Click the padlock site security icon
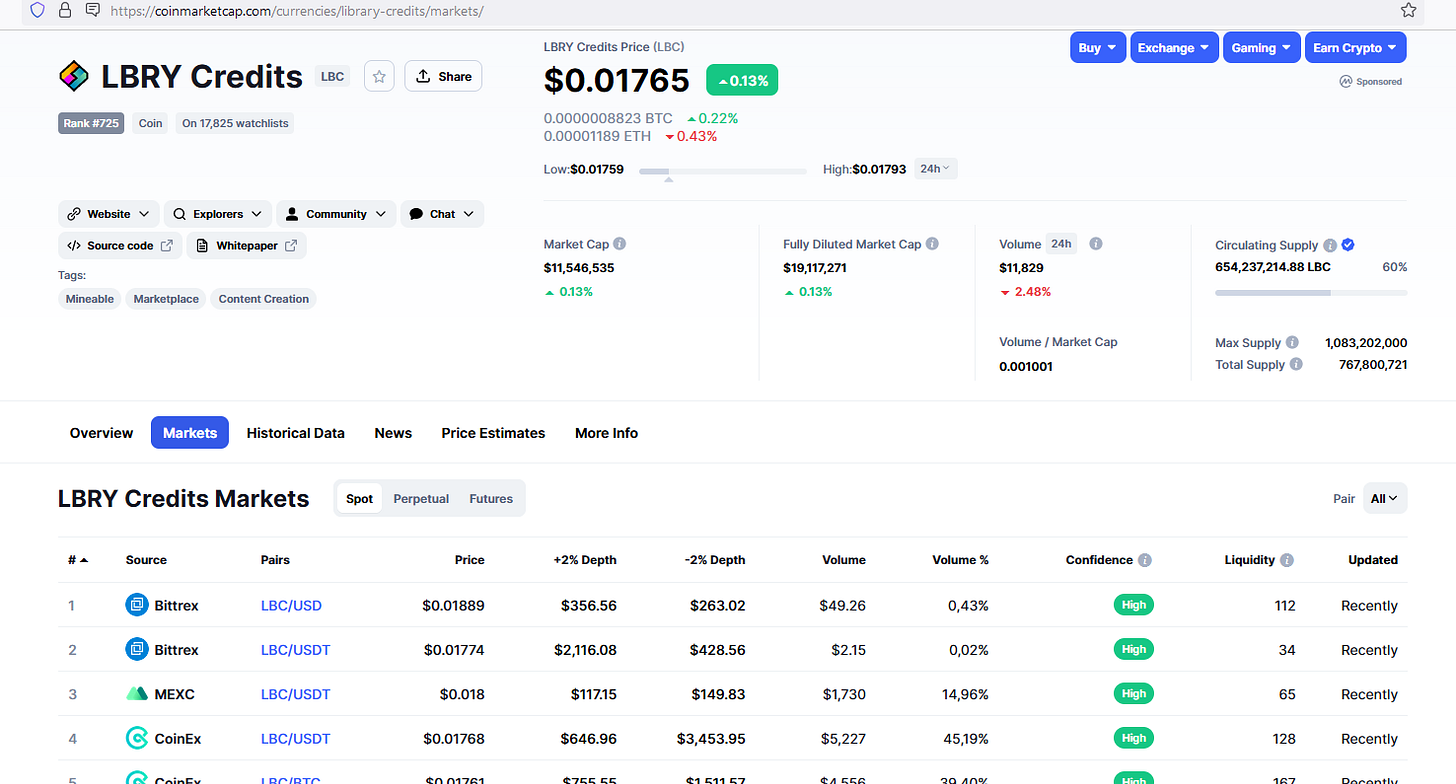Image resolution: width=1456 pixels, height=784 pixels. click(65, 10)
